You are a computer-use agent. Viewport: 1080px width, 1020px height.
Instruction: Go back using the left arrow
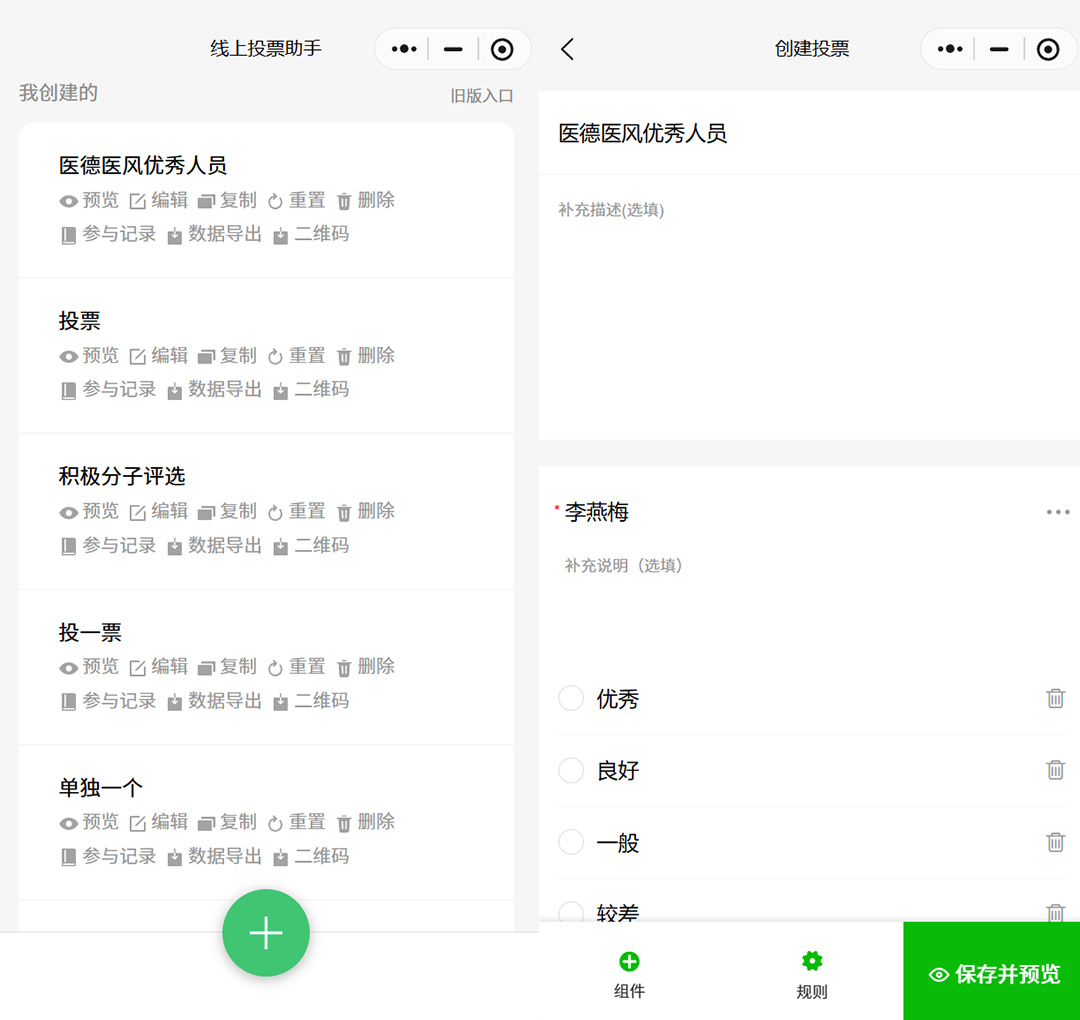567,49
